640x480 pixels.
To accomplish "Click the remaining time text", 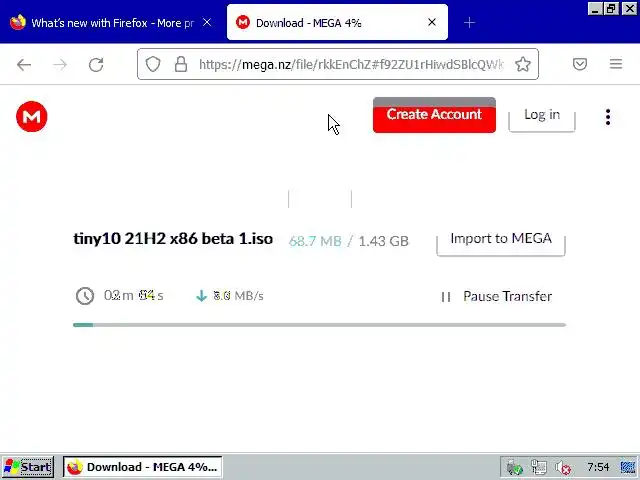I will 133,296.
